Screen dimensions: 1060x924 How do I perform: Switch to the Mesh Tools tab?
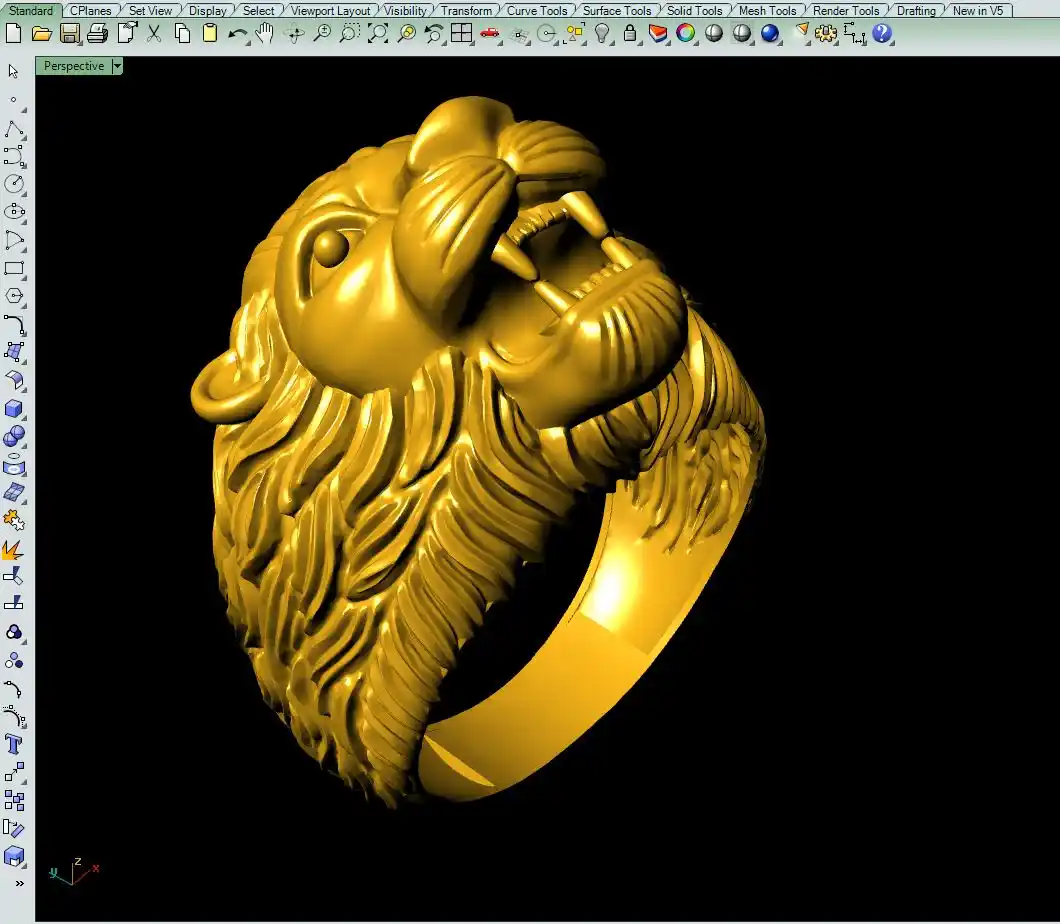tap(767, 11)
